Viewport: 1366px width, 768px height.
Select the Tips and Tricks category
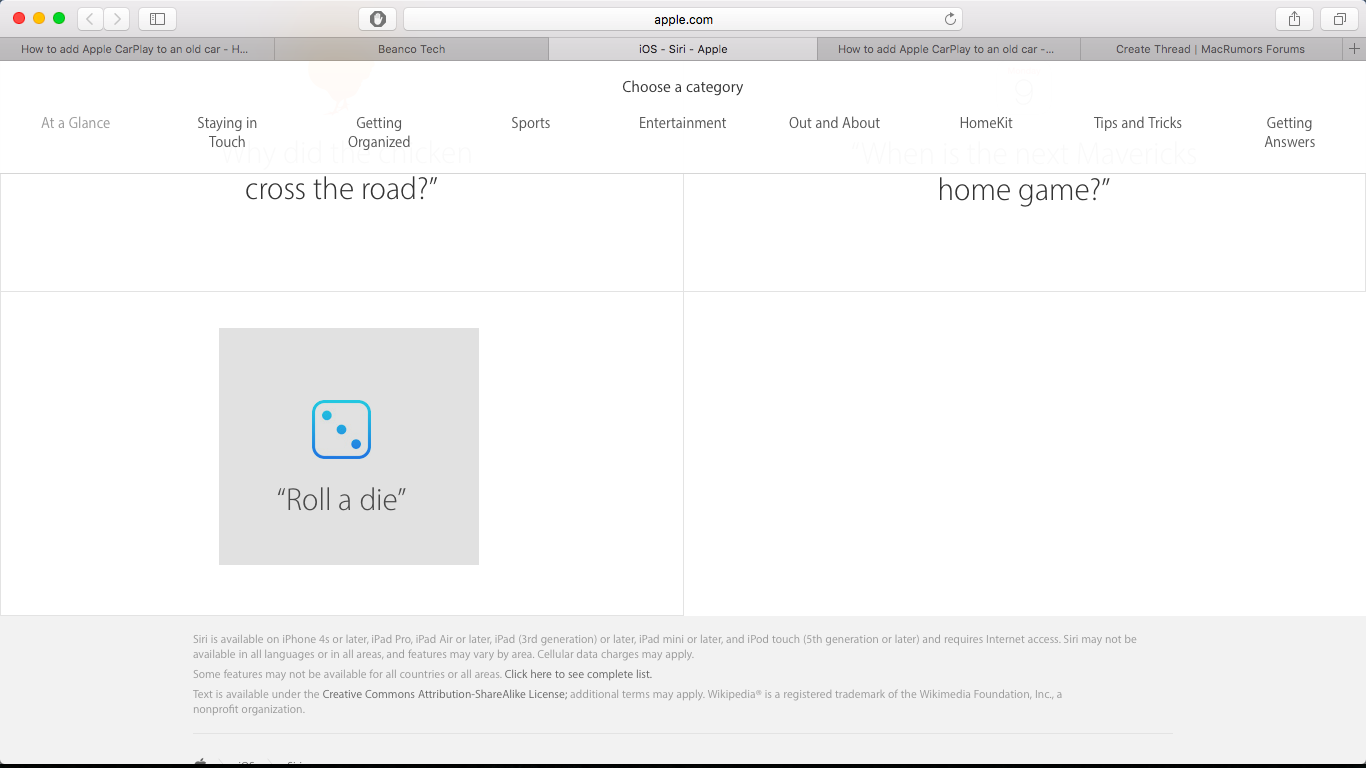pos(1138,123)
